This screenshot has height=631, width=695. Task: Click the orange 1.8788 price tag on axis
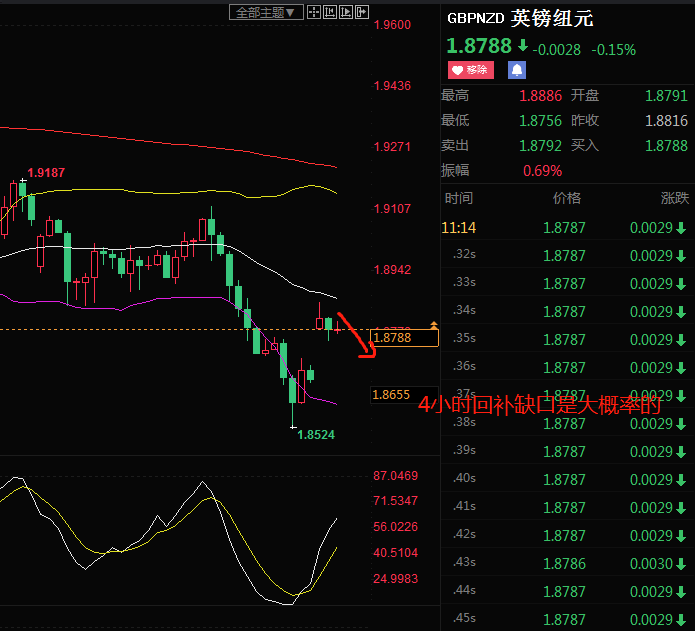tap(404, 338)
